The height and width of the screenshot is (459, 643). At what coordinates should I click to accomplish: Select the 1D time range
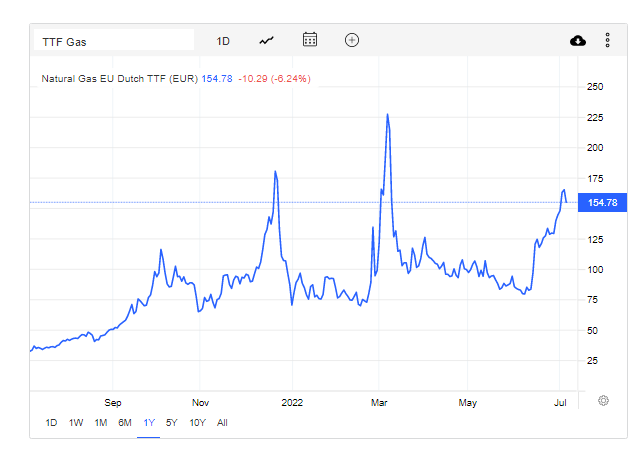click(x=52, y=422)
